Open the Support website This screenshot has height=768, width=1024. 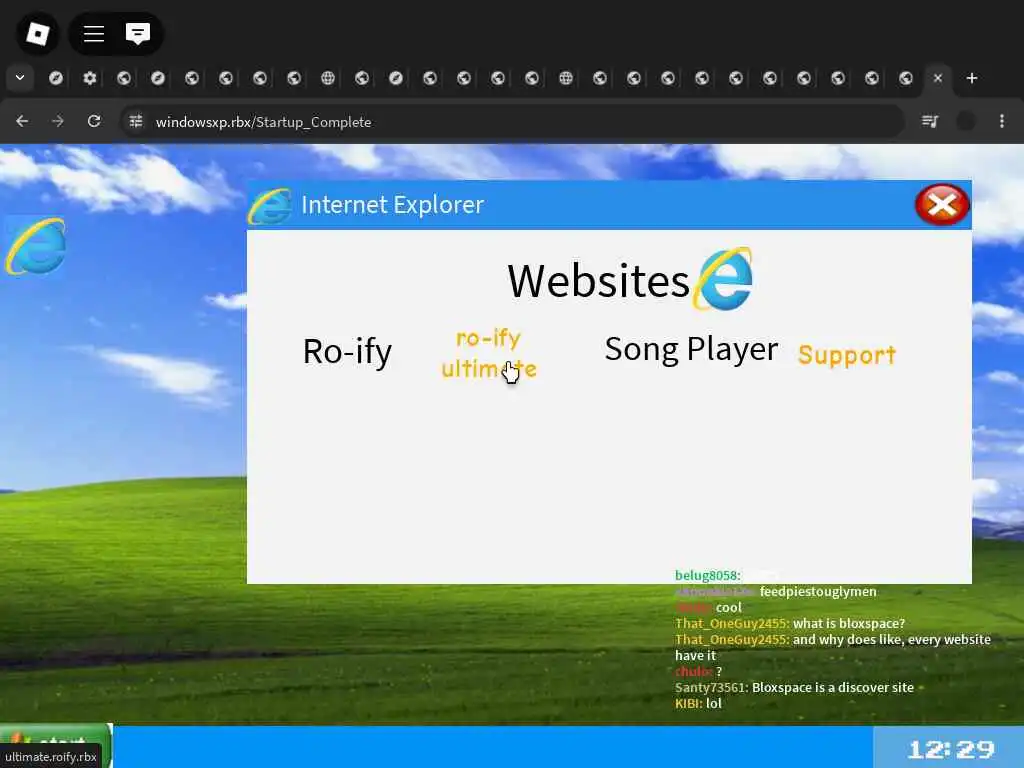point(847,355)
